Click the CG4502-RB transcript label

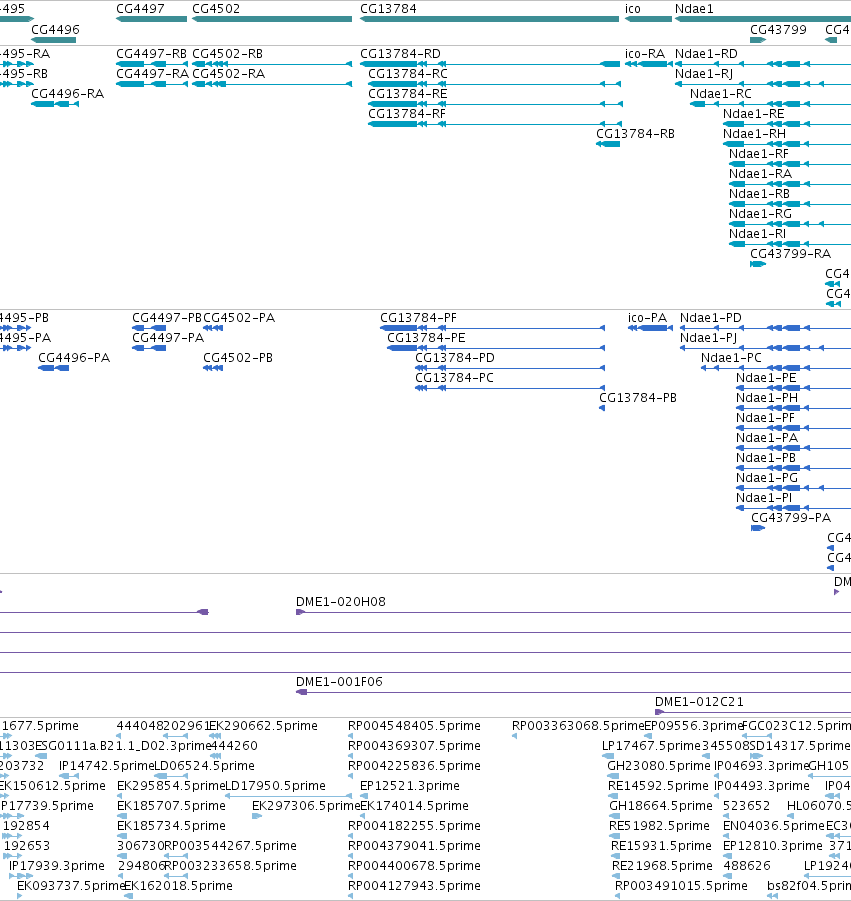pos(228,53)
